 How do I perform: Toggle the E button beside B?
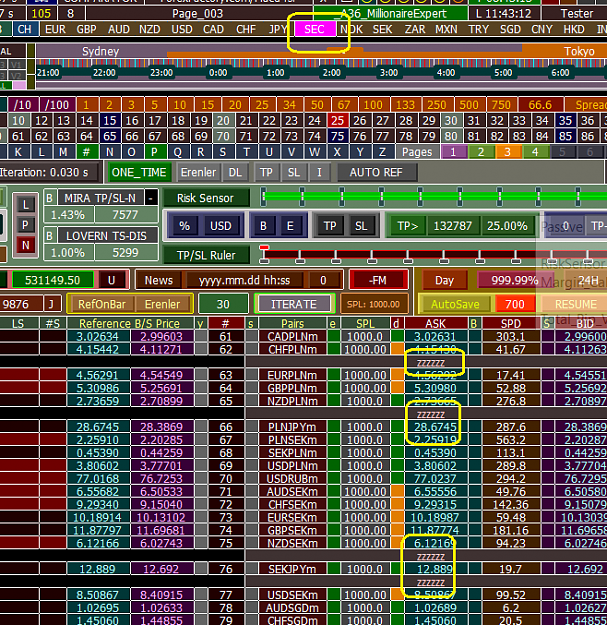click(290, 226)
